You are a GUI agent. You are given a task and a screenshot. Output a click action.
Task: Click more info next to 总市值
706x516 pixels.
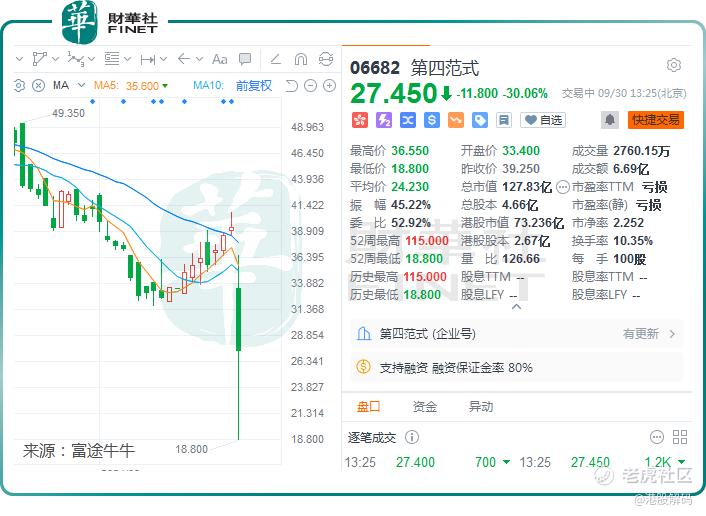point(563,187)
